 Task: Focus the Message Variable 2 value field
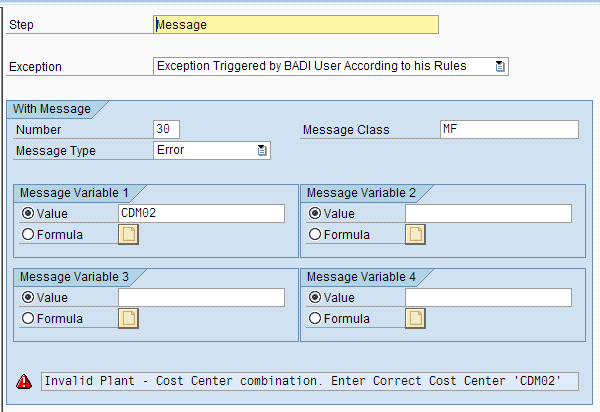(488, 213)
